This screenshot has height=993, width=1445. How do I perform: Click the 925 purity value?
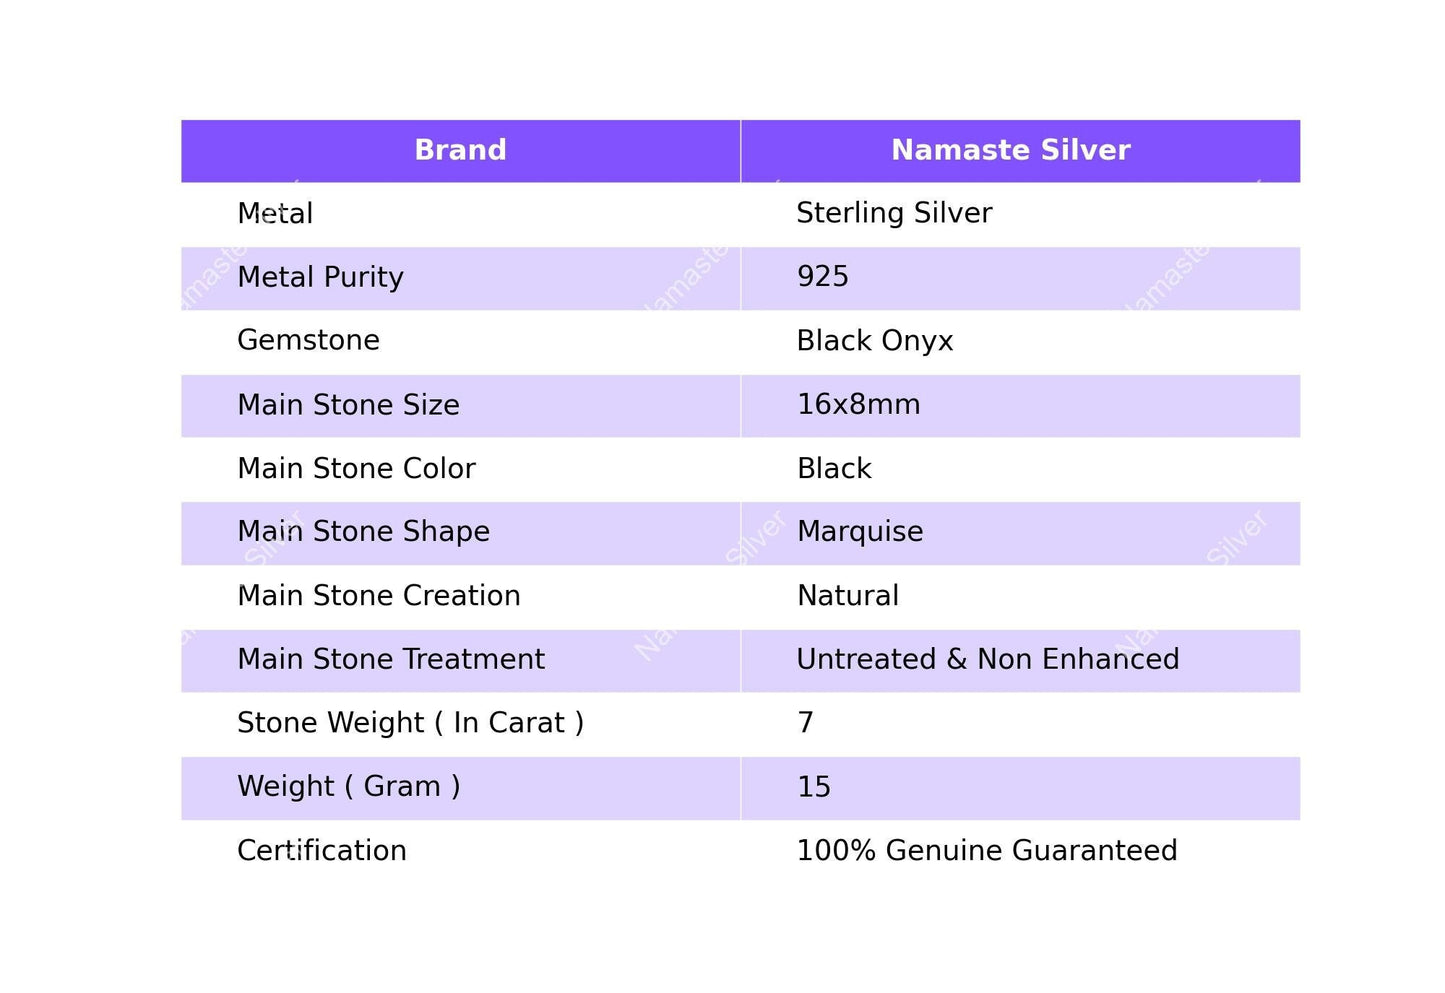click(x=822, y=277)
